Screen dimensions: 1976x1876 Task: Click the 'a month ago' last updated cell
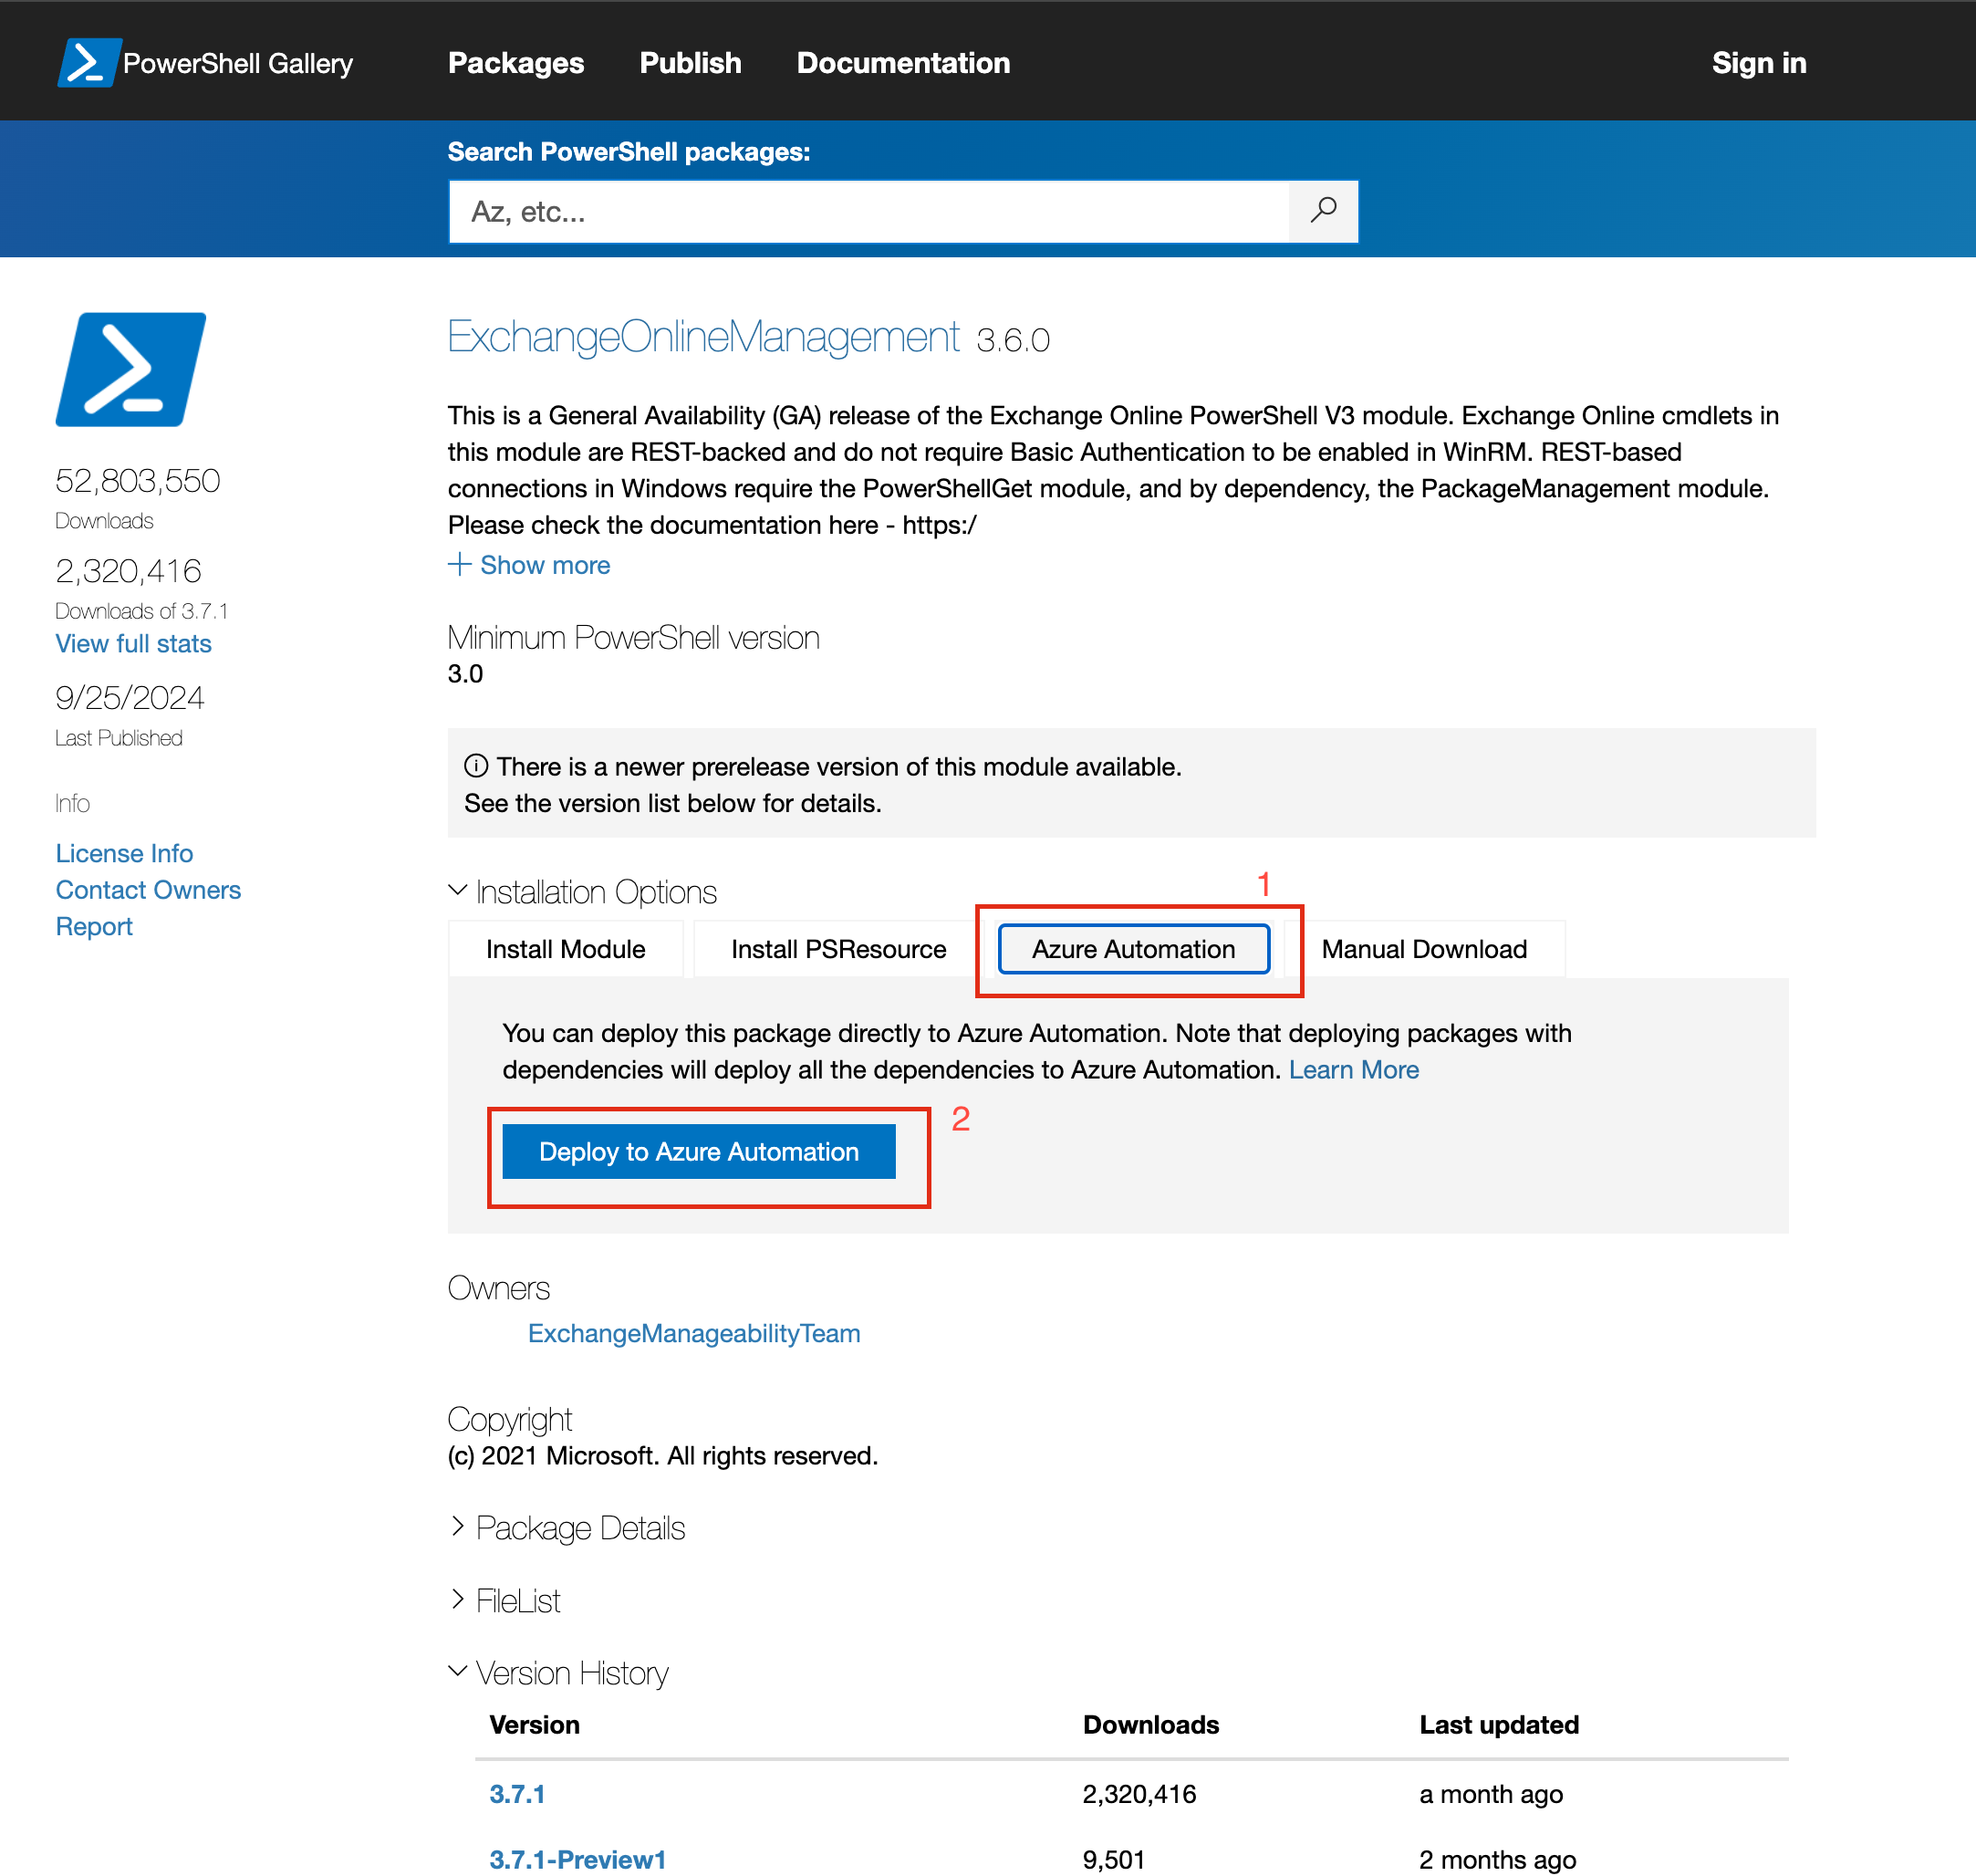1491,1794
